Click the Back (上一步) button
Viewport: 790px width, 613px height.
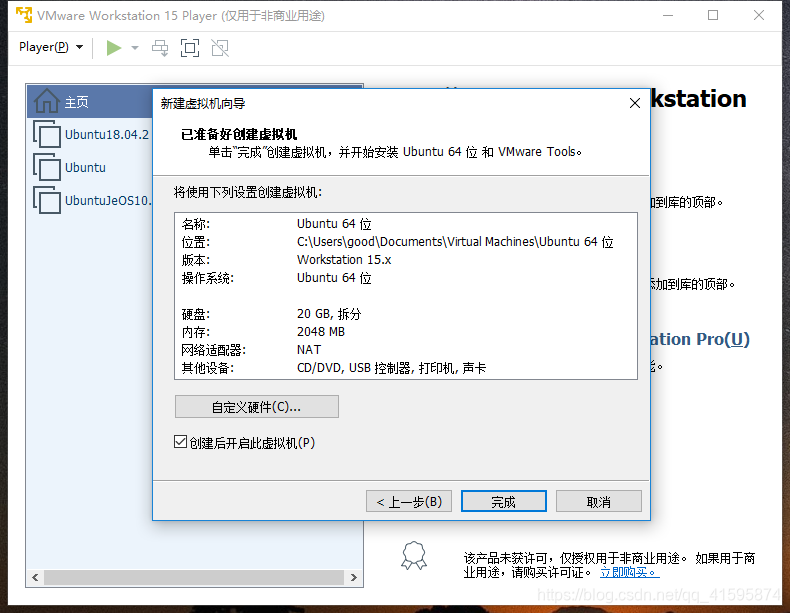coord(409,502)
